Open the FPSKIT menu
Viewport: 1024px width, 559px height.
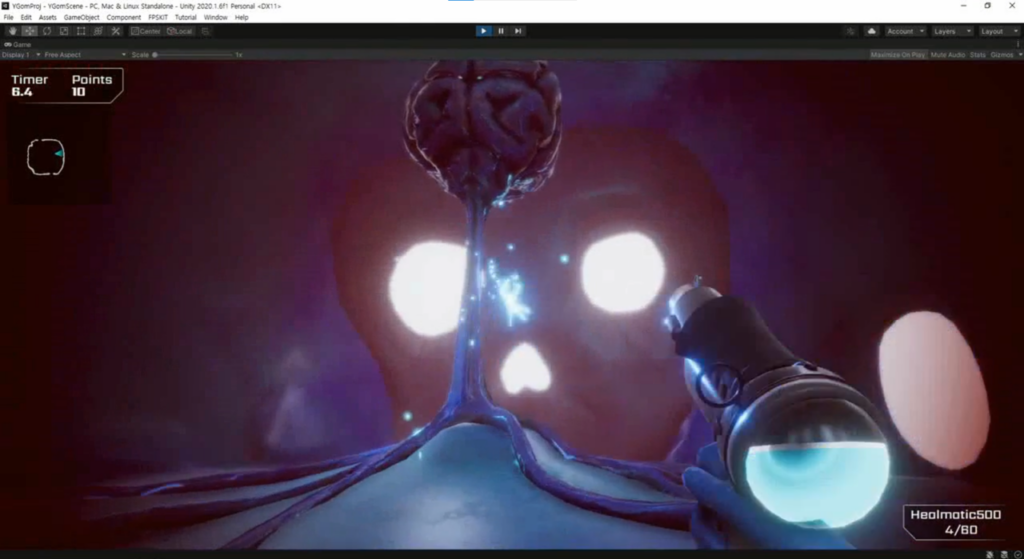click(x=158, y=18)
